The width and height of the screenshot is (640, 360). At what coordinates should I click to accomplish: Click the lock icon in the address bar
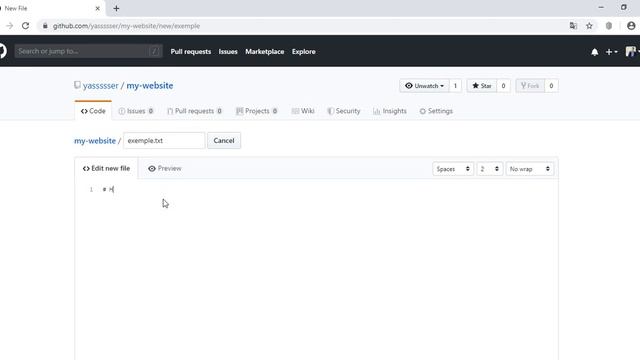[x=45, y=26]
